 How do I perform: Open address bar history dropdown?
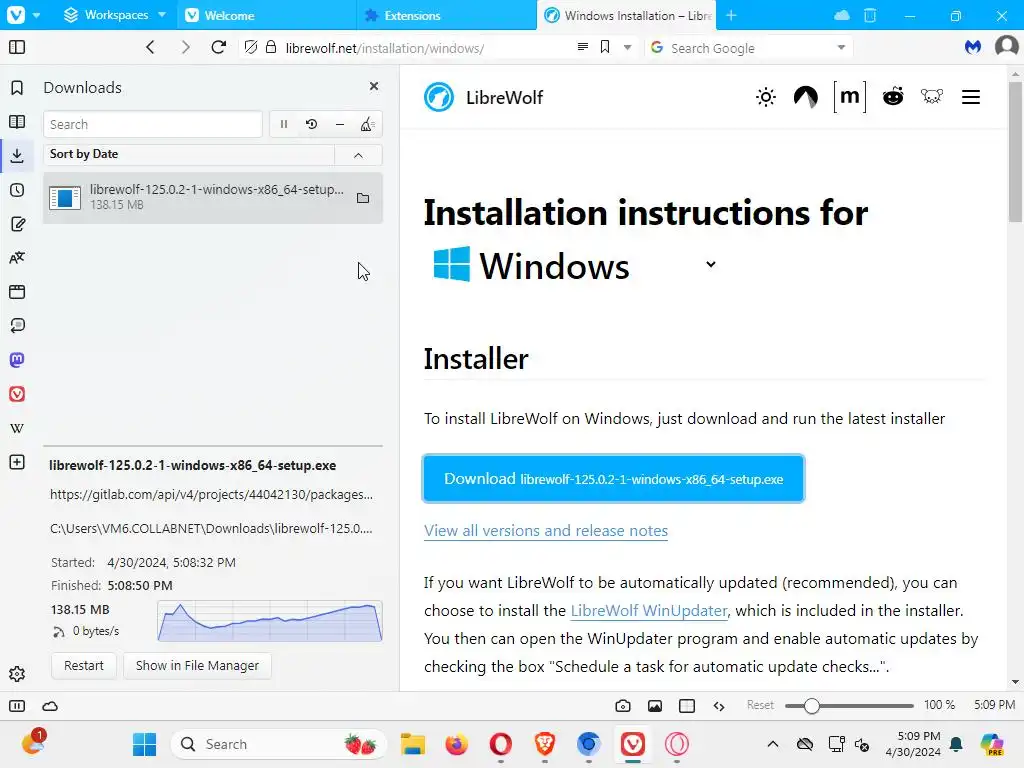click(628, 47)
